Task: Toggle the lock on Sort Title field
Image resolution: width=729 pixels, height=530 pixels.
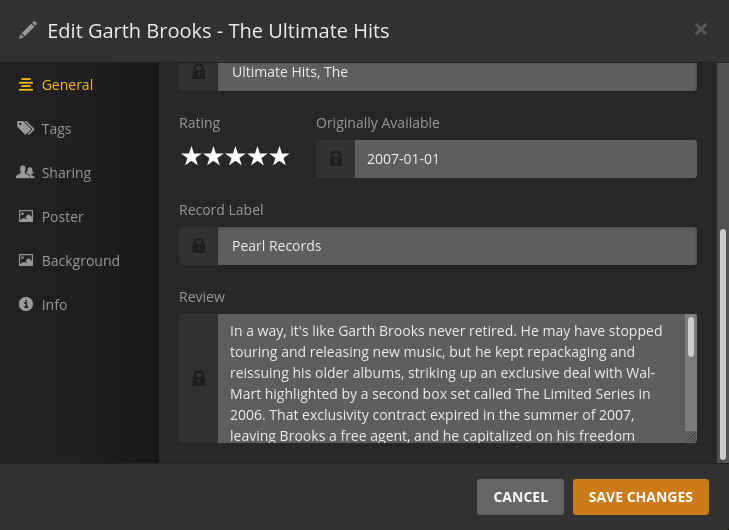Action: 198,73
